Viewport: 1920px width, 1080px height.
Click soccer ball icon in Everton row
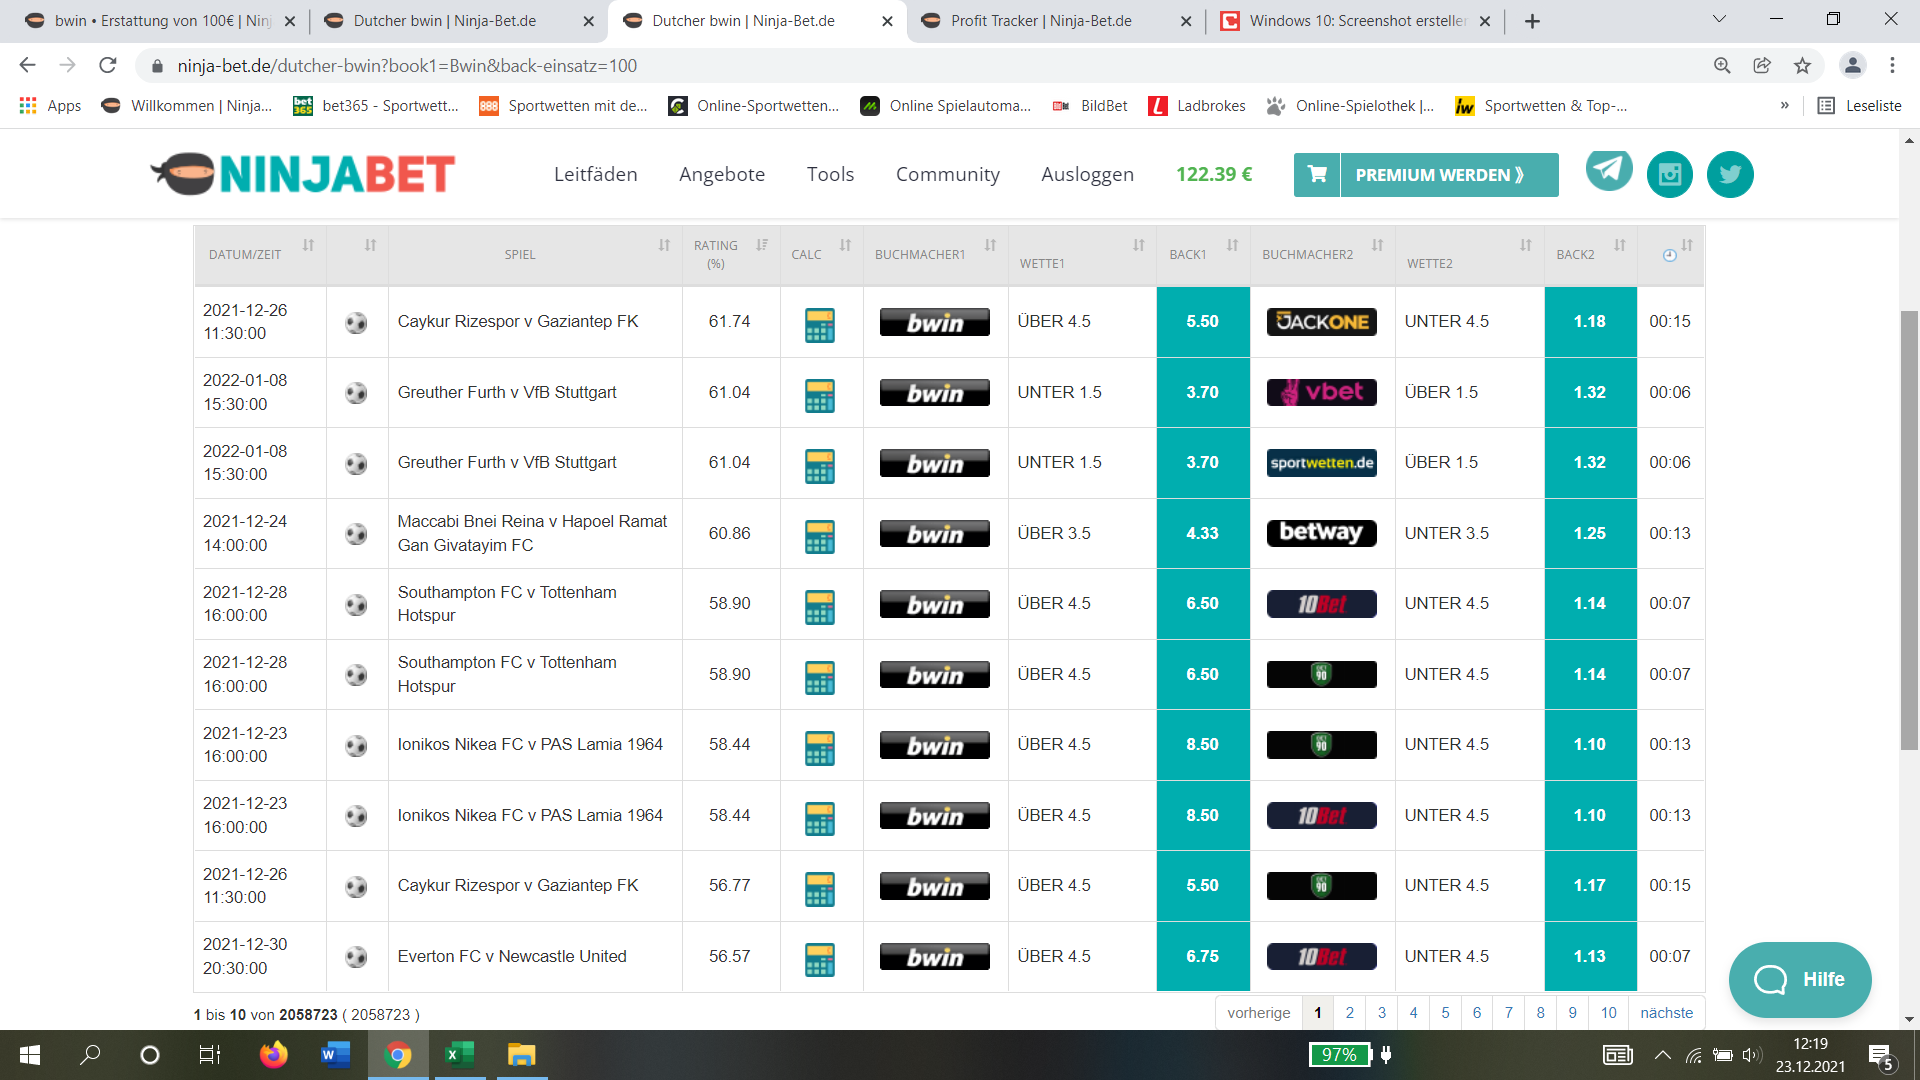coord(356,957)
